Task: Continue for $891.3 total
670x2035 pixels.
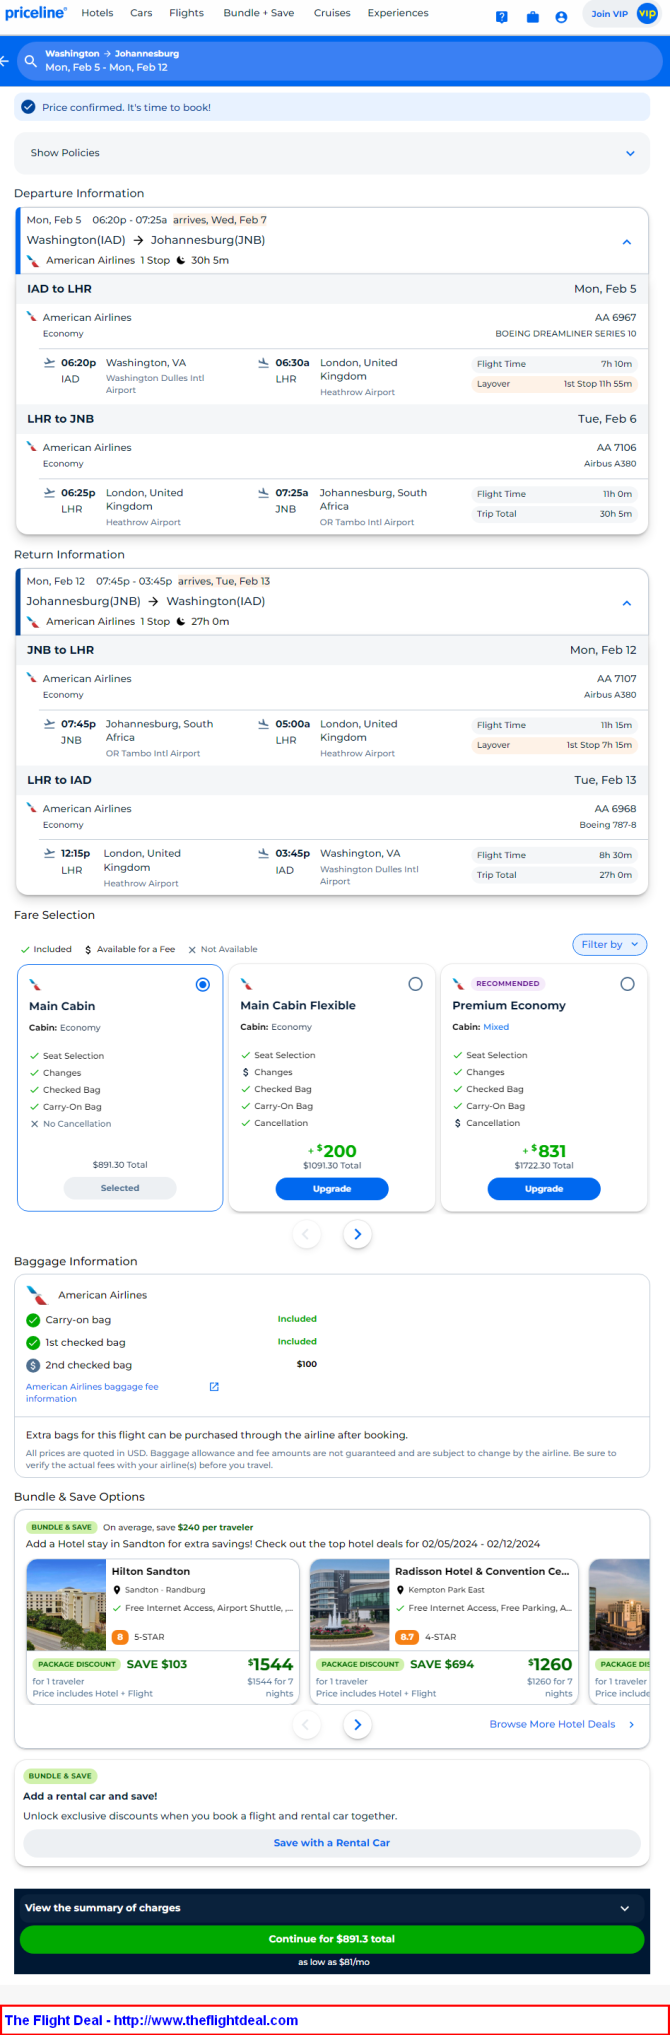Action: 332,1939
